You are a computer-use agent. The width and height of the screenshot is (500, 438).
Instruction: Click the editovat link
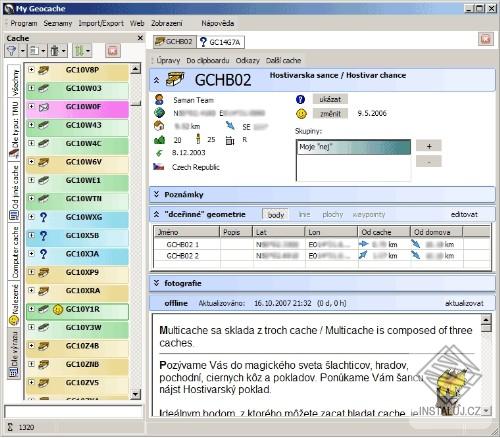coord(464,214)
